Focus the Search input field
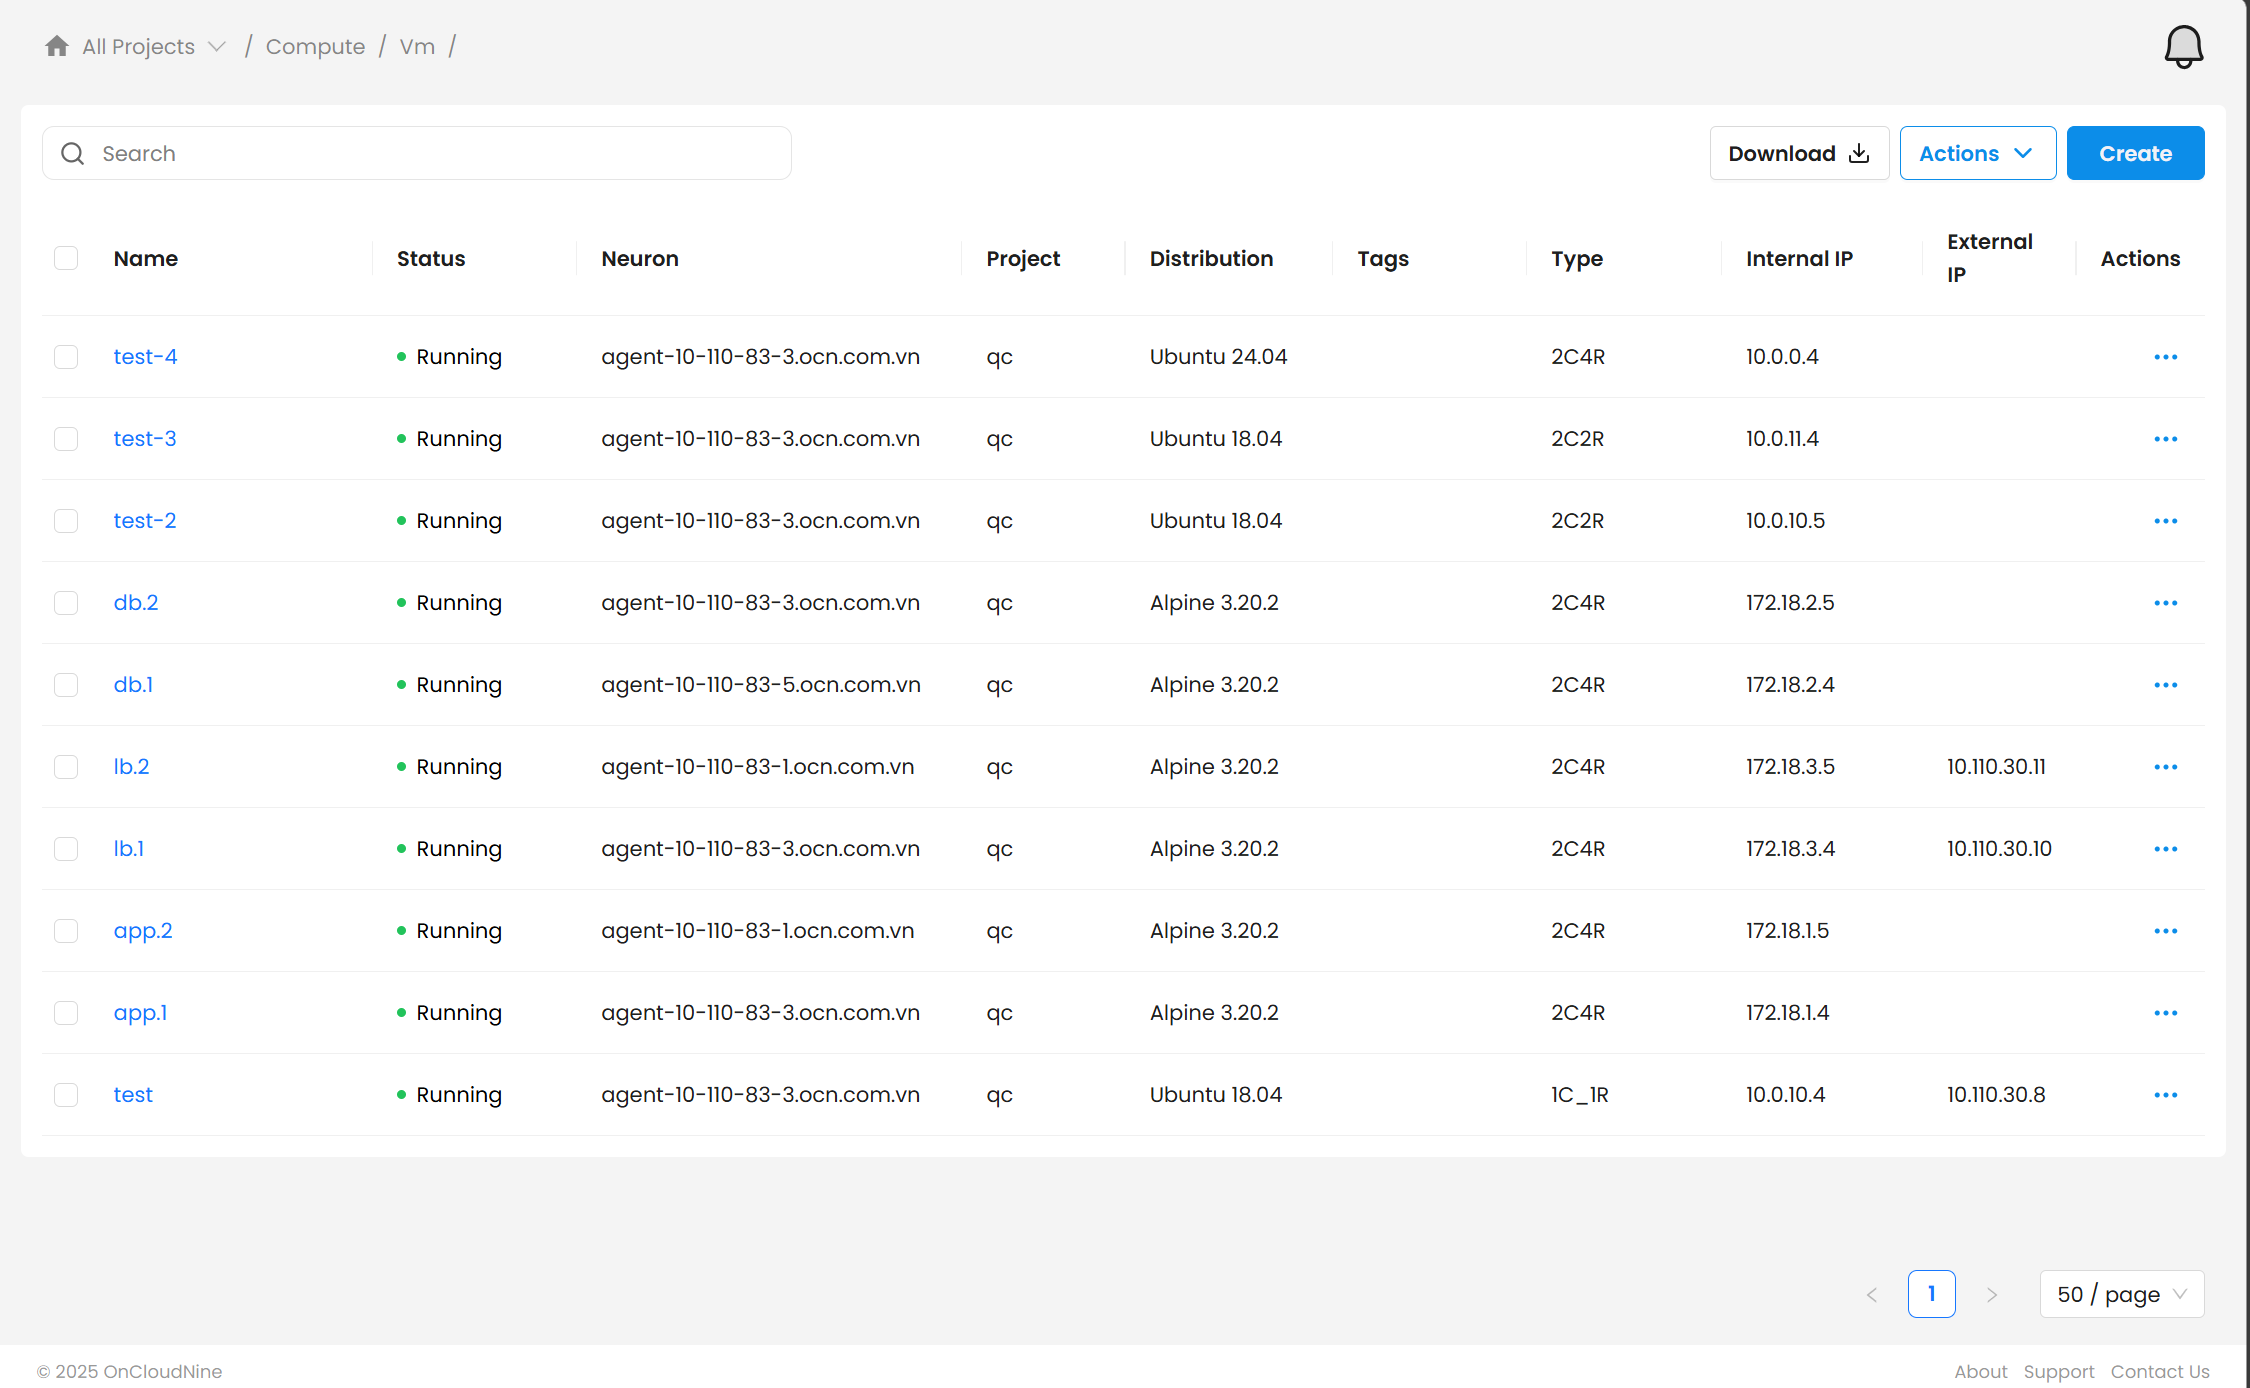Screen dimensions: 2250x1388 (x=430, y=153)
